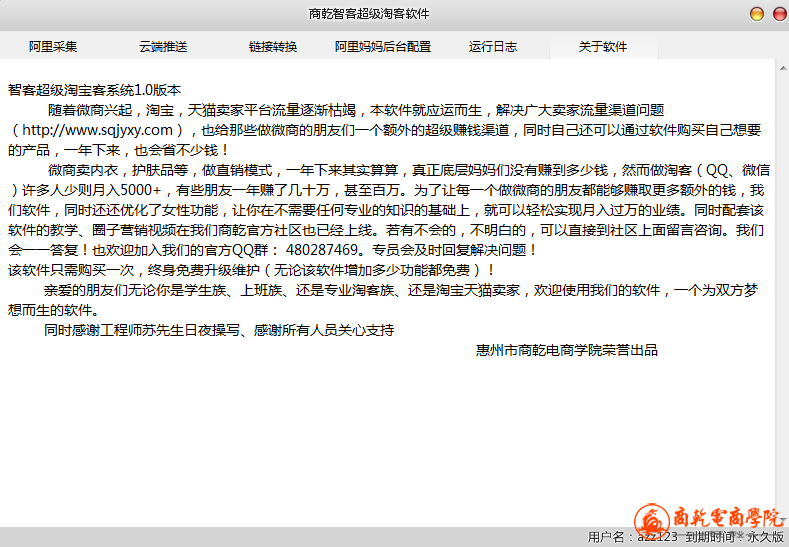
Task: Select the 关于软件 tab
Action: coord(603,46)
